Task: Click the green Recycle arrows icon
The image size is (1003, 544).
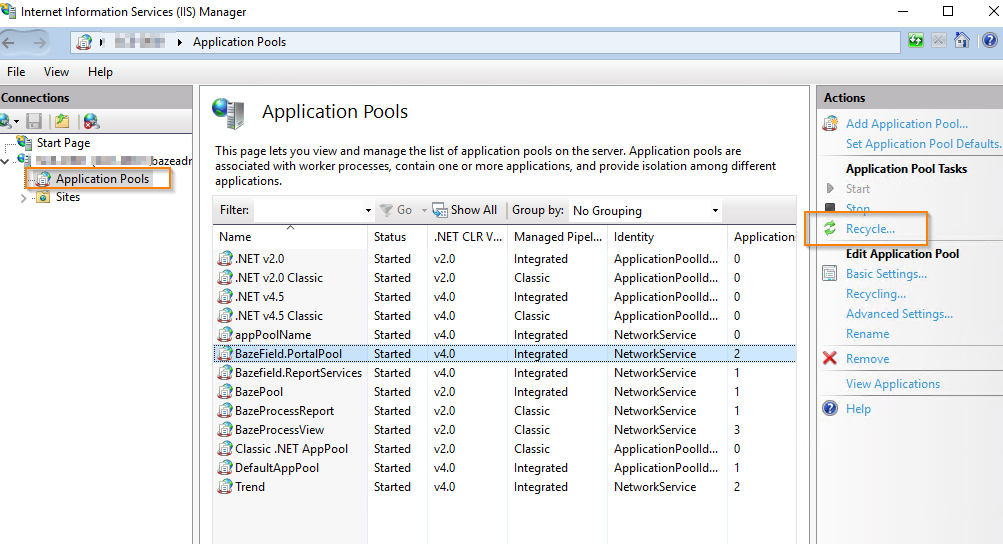Action: (x=830, y=228)
